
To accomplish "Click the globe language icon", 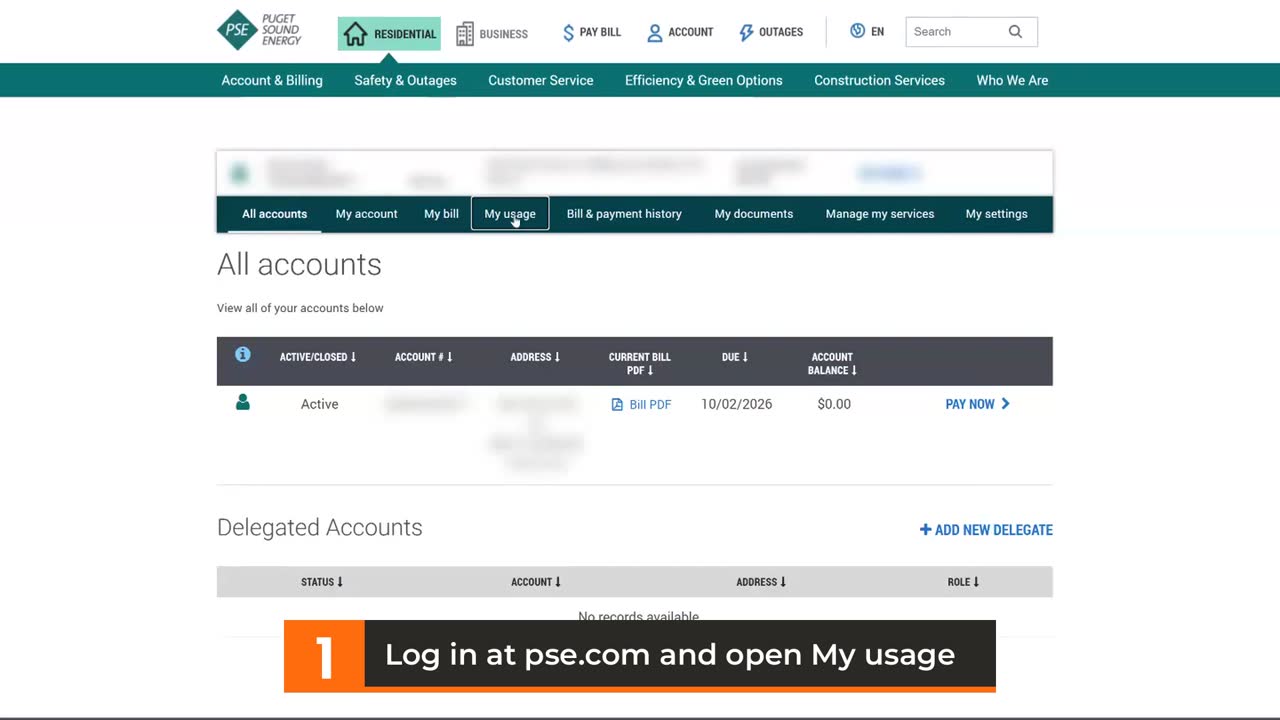I will (857, 31).
